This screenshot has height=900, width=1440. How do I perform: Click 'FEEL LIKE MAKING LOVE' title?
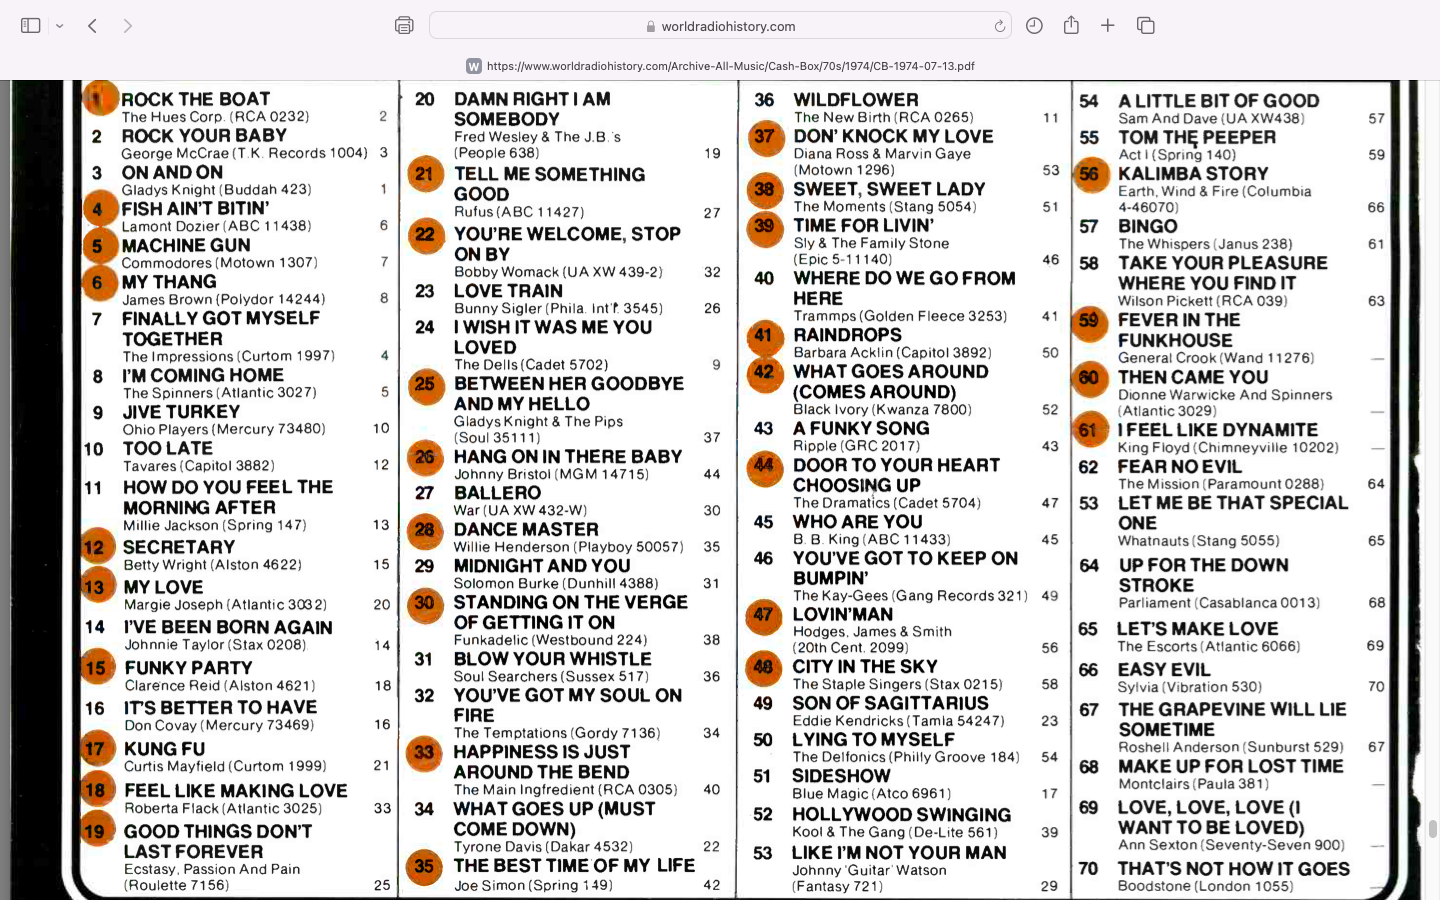236,790
